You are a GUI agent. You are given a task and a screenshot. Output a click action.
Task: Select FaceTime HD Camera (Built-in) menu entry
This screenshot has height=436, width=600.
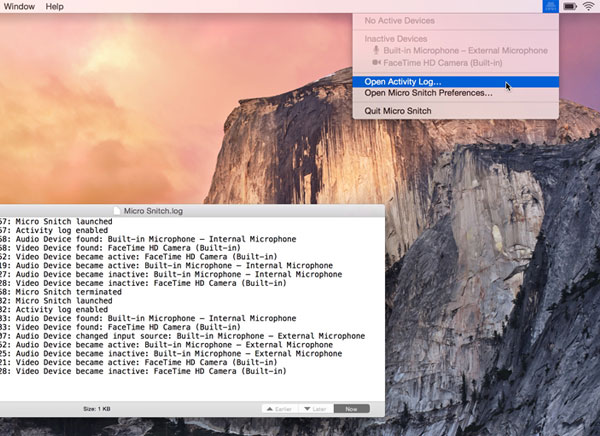(x=455, y=63)
